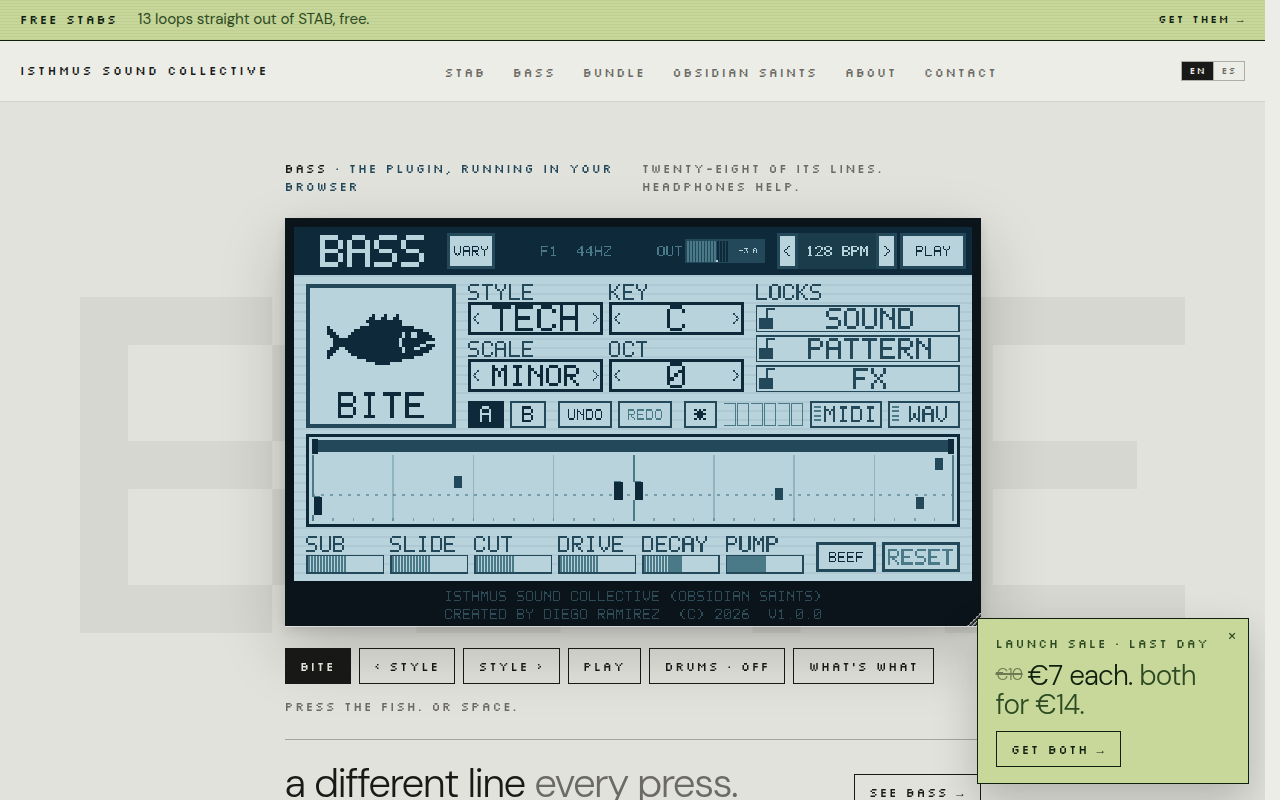This screenshot has height=800, width=1280.
Task: Select next STYLE with right chevron
Action: point(595,319)
